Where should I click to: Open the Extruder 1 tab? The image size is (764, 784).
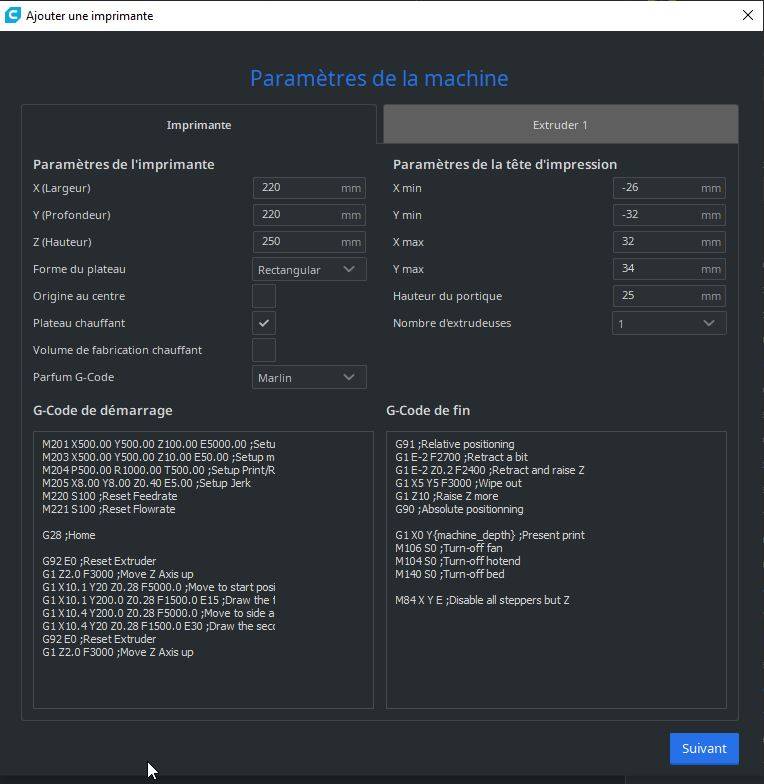pyautogui.click(x=560, y=125)
